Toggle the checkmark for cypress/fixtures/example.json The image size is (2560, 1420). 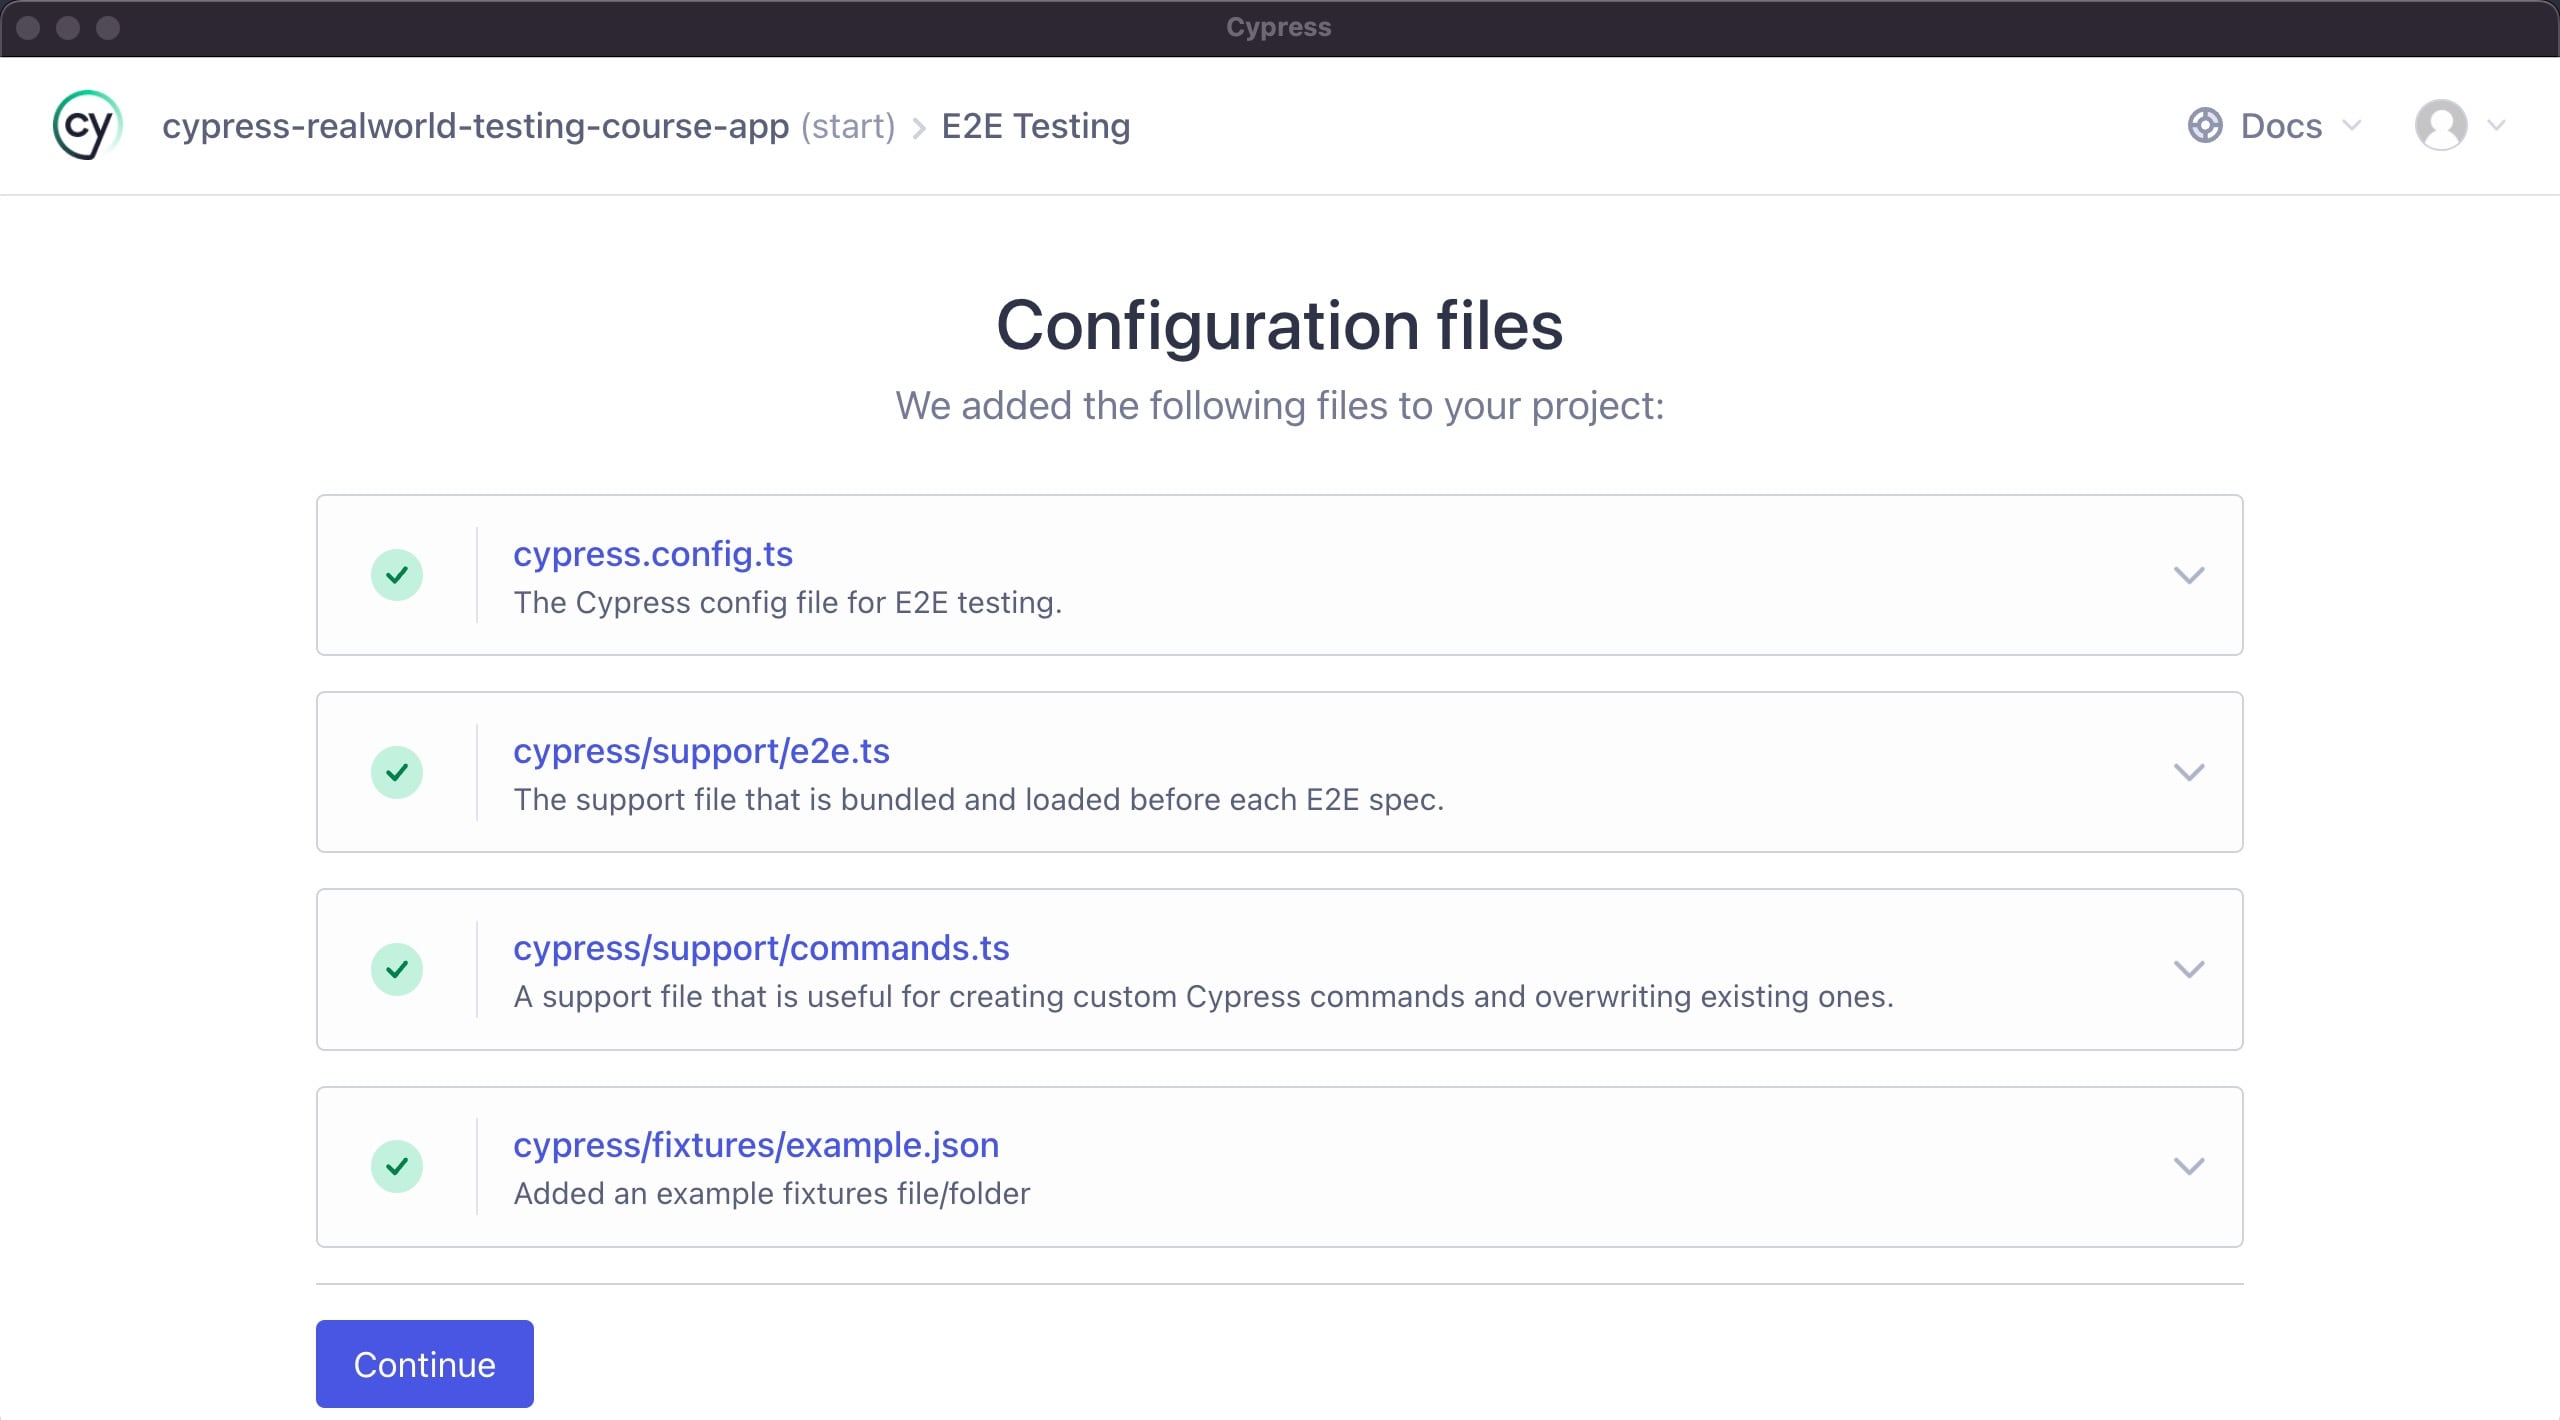tap(399, 1165)
